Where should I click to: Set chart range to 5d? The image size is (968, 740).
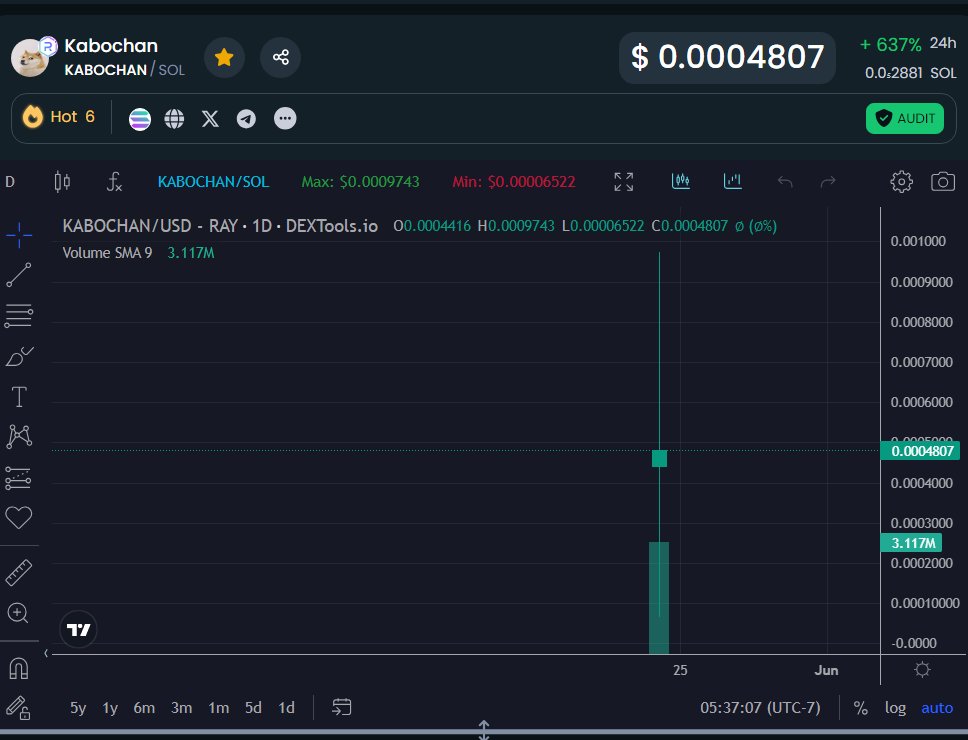tap(253, 708)
